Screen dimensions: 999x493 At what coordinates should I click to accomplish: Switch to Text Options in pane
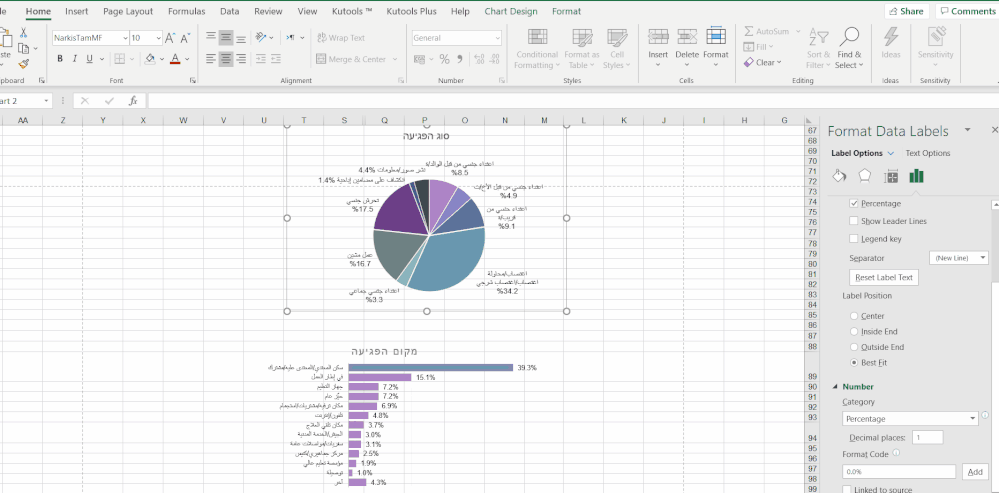tap(928, 154)
